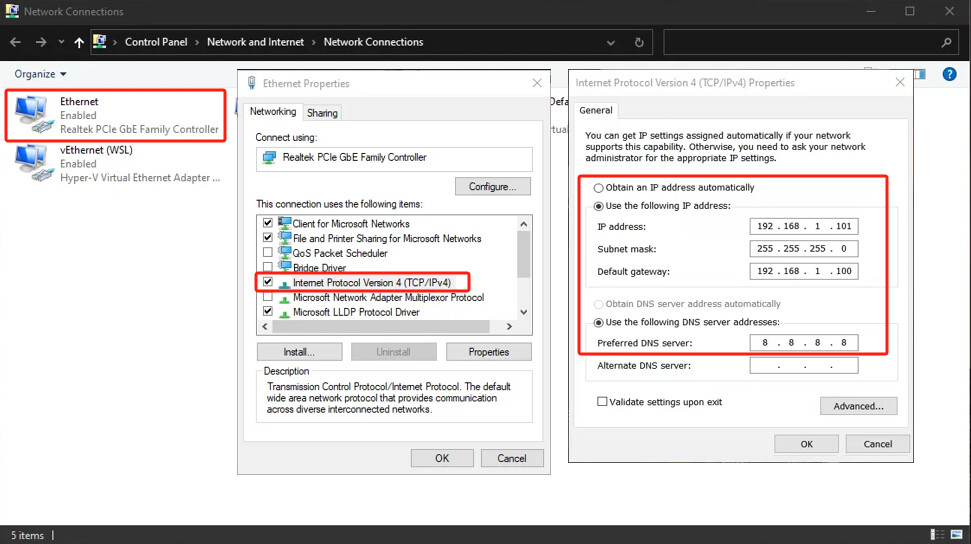Go up one folder level arrow
Viewport: 971px width, 544px height.
[79, 42]
